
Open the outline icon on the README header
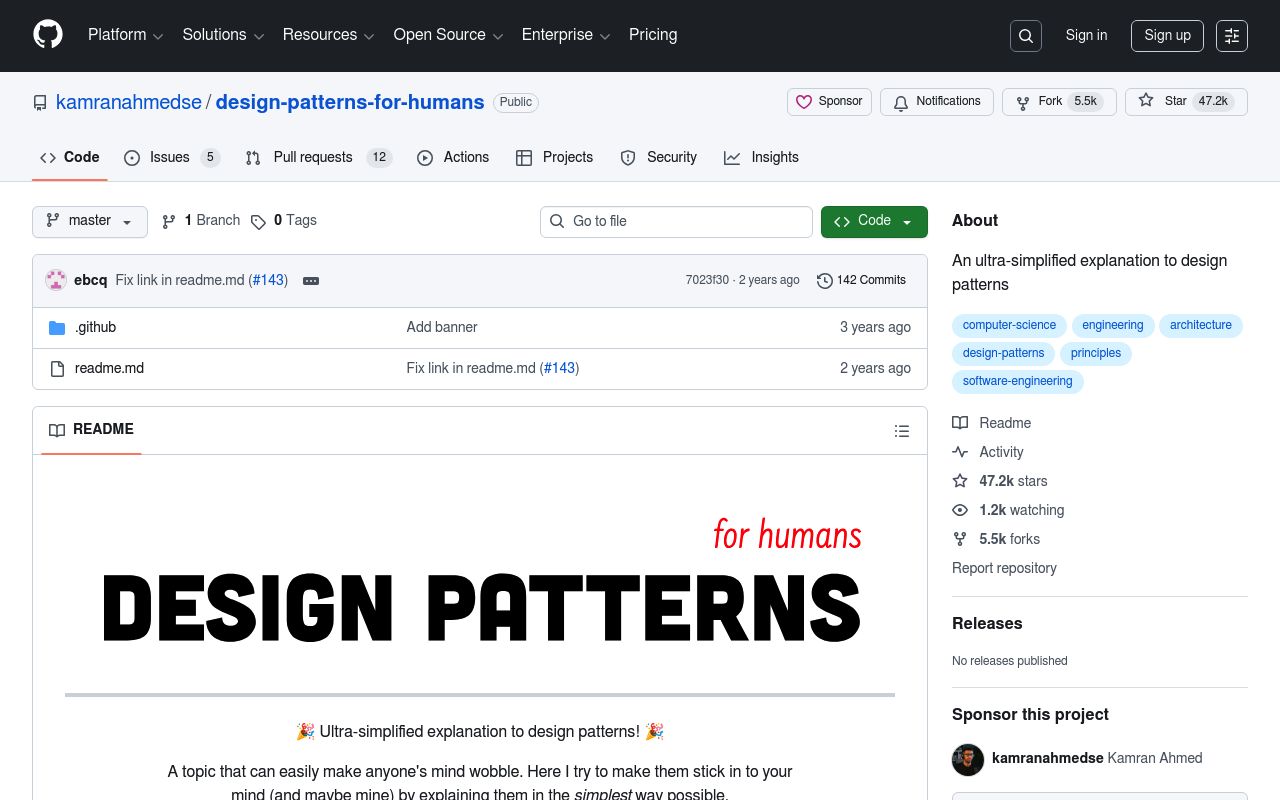tap(902, 431)
